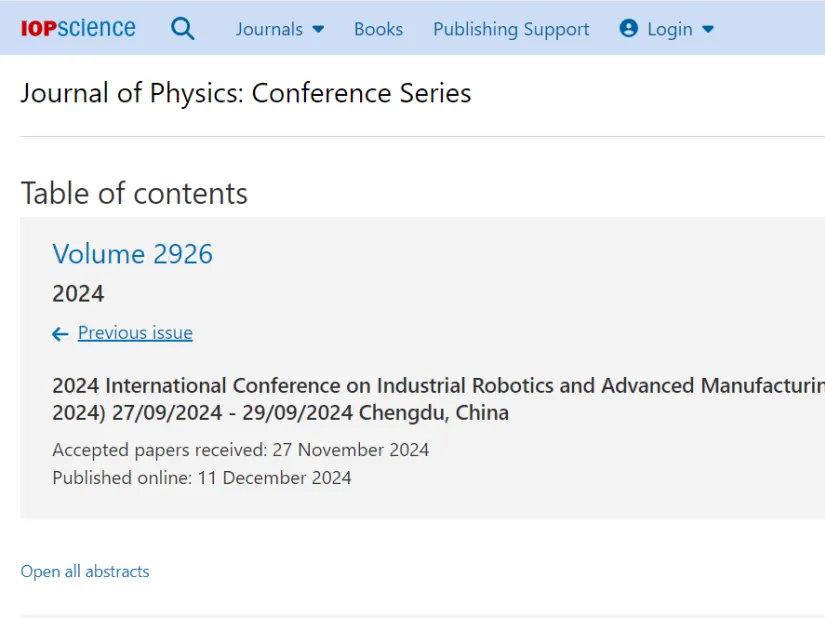The height and width of the screenshot is (618, 825).
Task: Click the Table of contents heading
Action: 134,193
